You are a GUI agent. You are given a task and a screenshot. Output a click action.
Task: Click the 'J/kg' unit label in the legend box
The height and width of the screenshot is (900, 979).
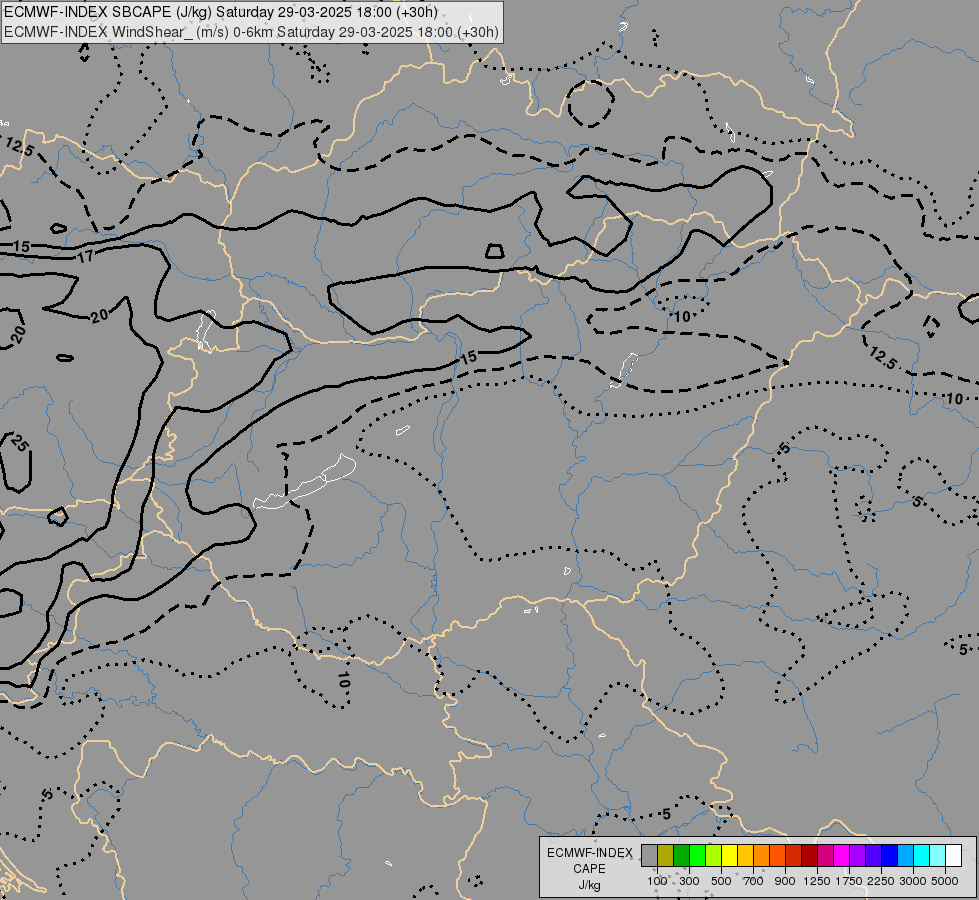589,885
